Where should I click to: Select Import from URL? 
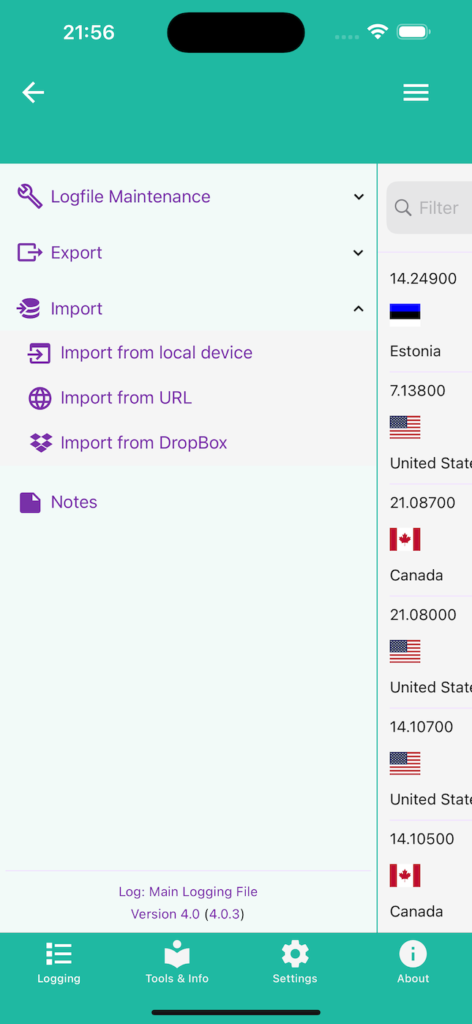pyautogui.click(x=127, y=398)
